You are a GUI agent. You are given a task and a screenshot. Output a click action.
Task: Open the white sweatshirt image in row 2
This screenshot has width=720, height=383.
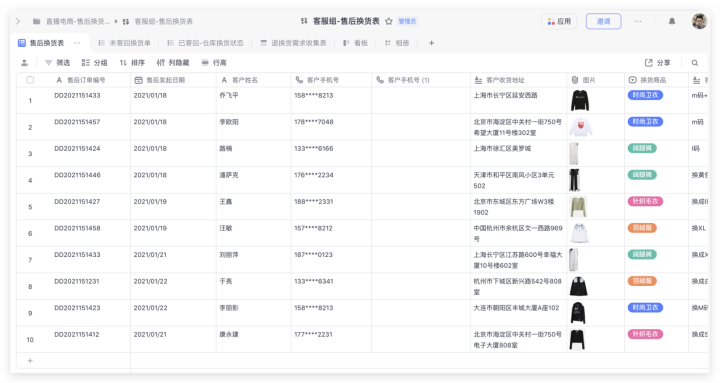580,127
